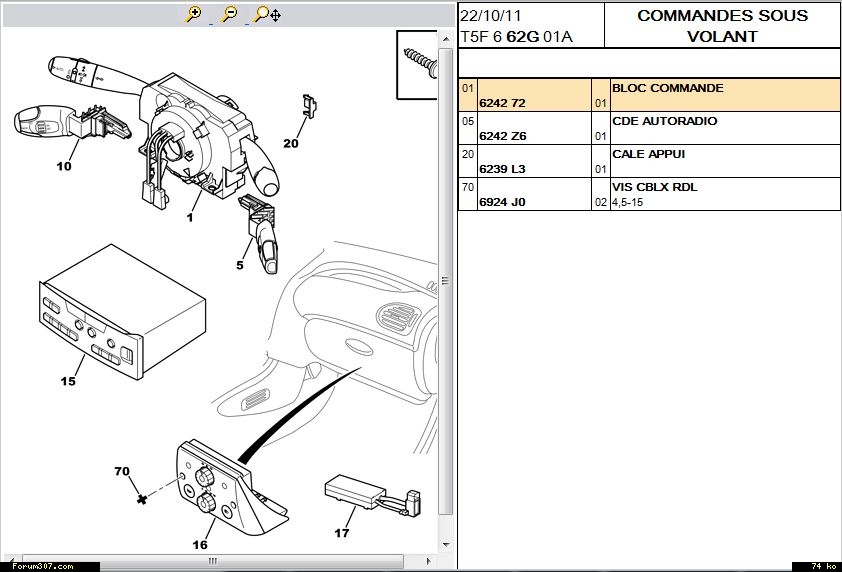Click callout number 15 under radio unit
Screen dimensions: 842x572
click(68, 381)
